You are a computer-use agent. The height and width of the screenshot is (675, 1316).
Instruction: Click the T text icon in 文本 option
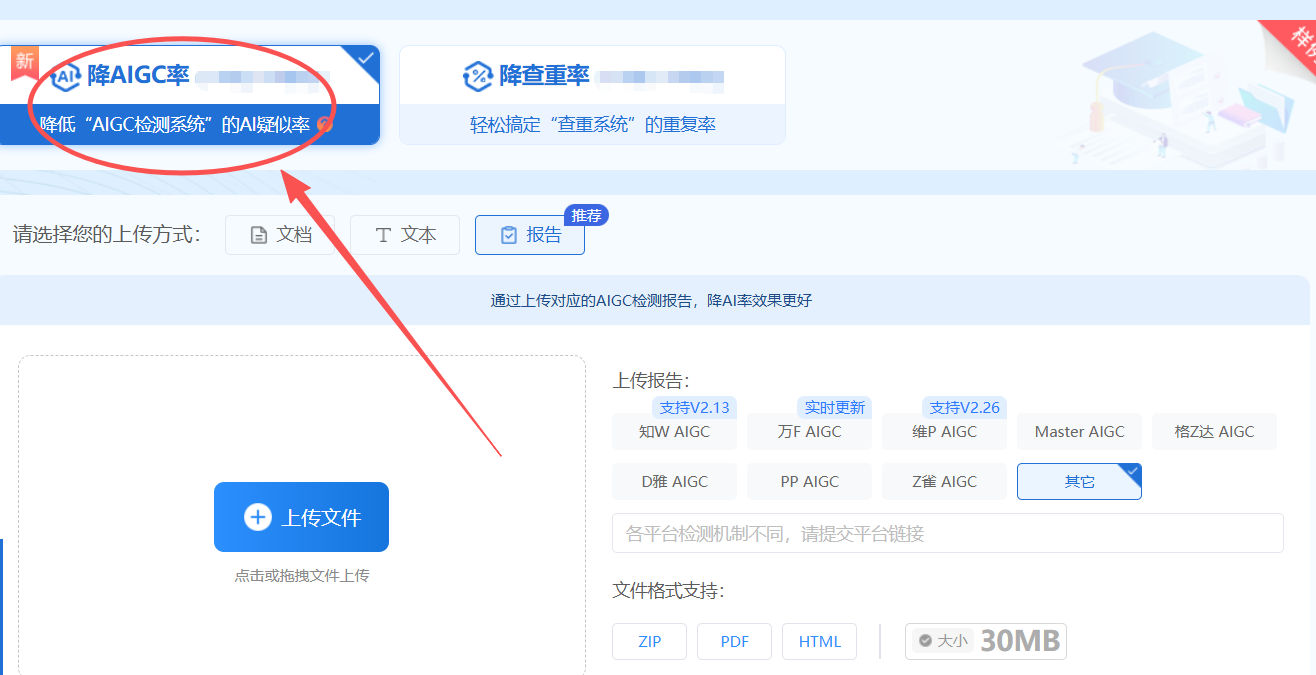pyautogui.click(x=383, y=236)
